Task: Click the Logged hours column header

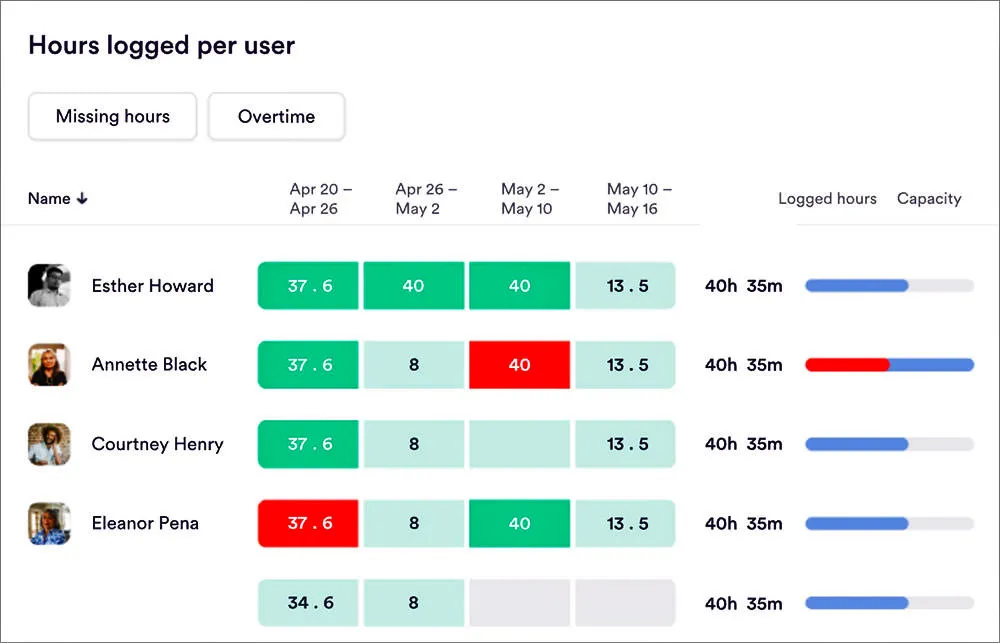Action: [827, 199]
